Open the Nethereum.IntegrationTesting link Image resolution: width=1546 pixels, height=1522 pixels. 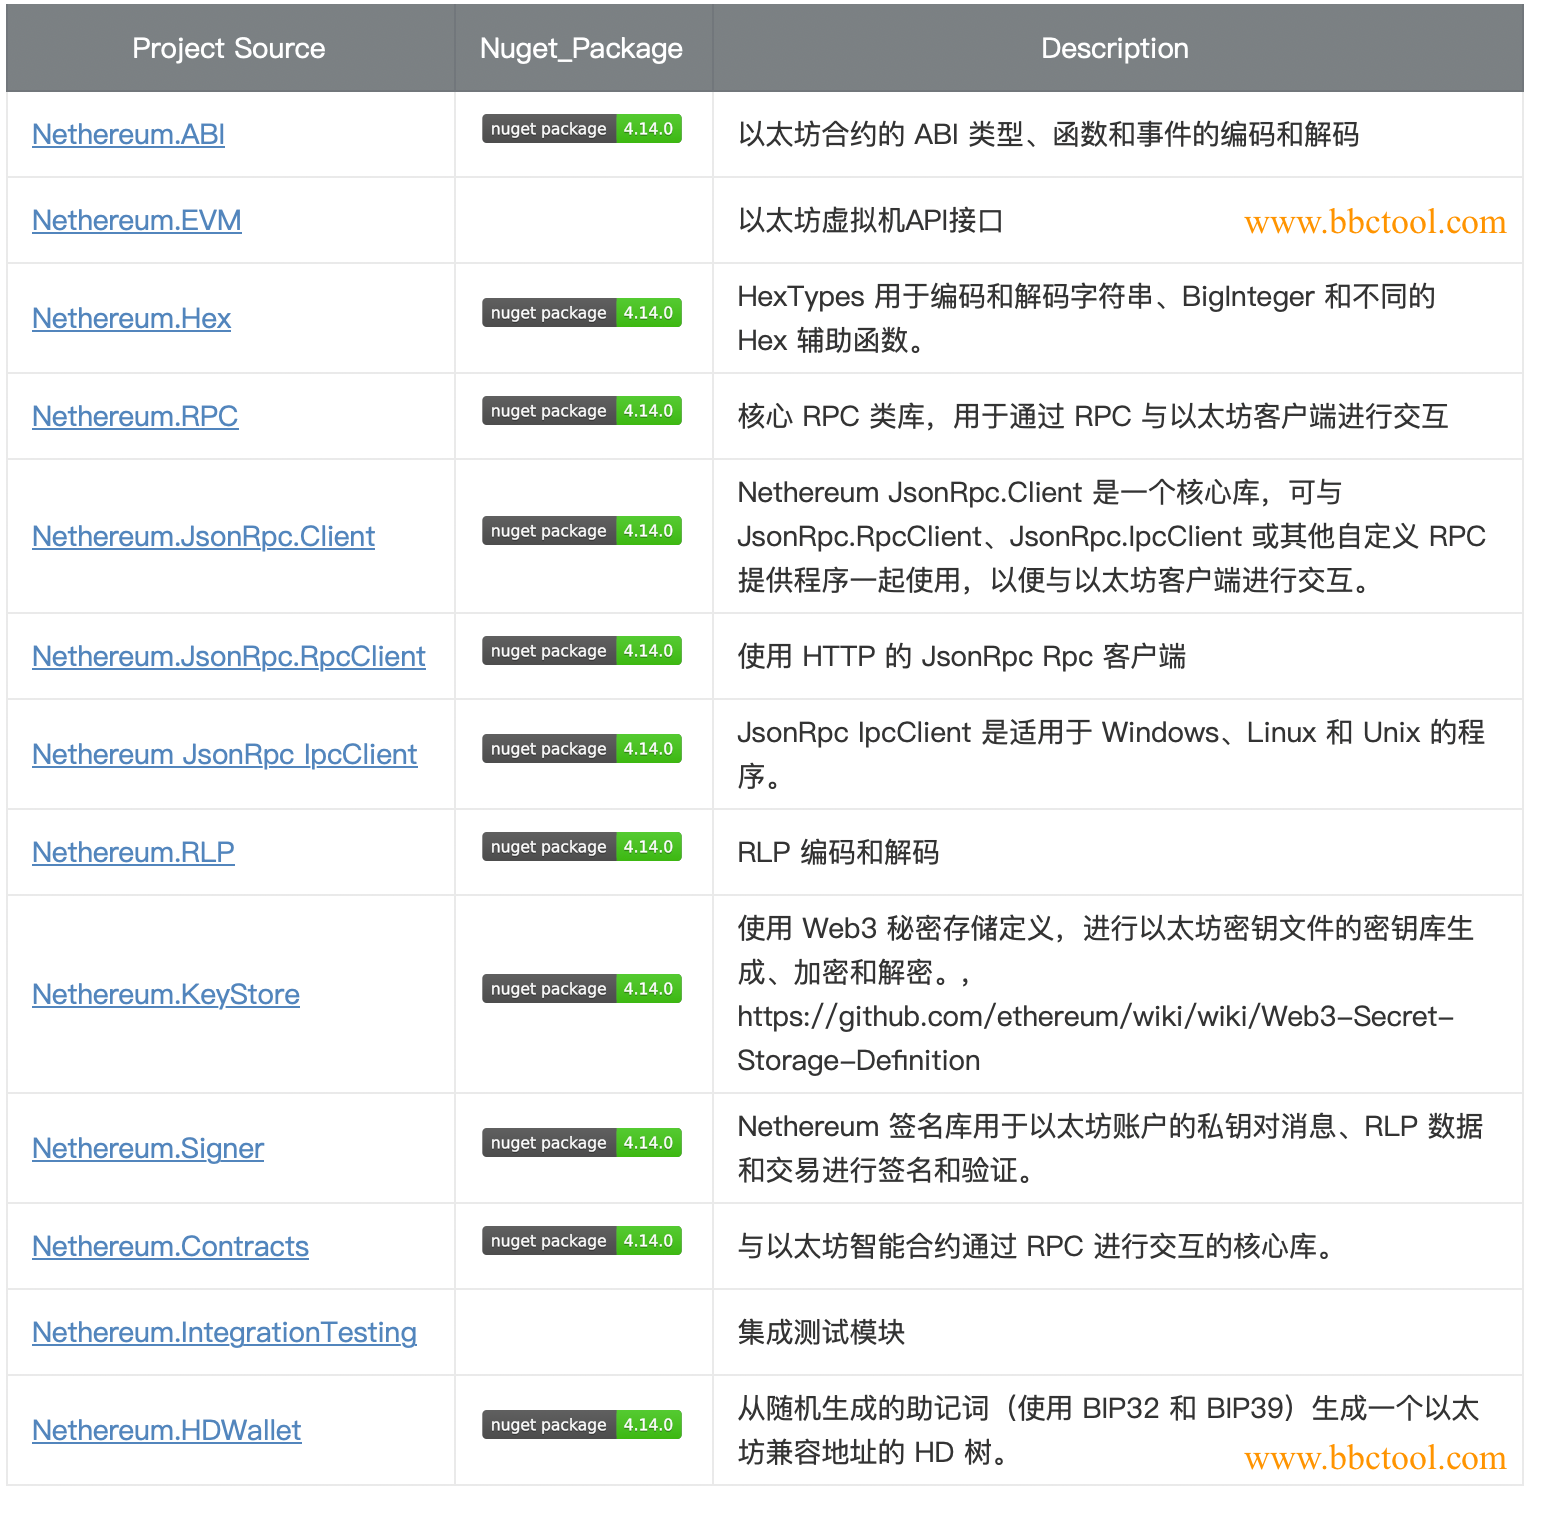[224, 1332]
